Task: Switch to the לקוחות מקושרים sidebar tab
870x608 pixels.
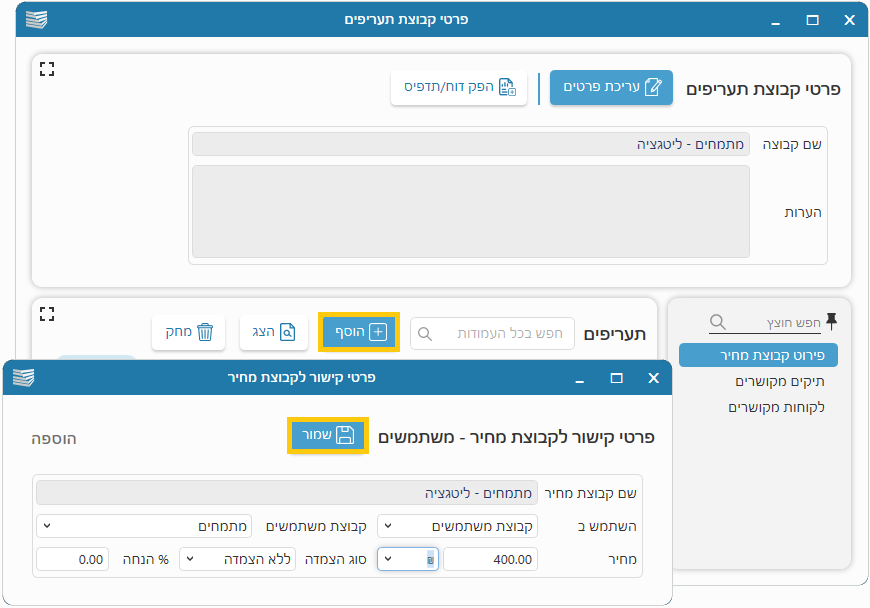Action: click(776, 407)
